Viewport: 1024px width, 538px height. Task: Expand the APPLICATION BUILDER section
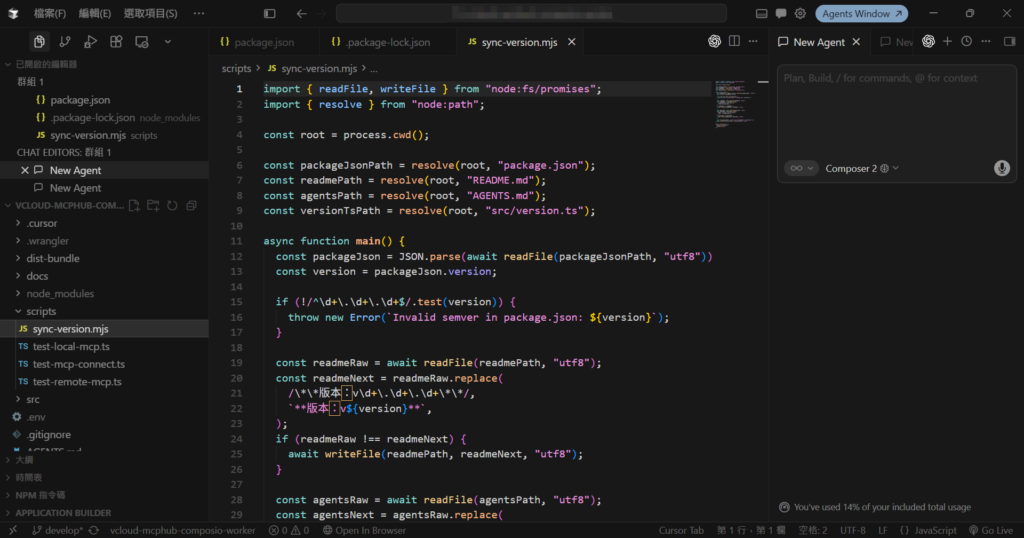coord(63,513)
